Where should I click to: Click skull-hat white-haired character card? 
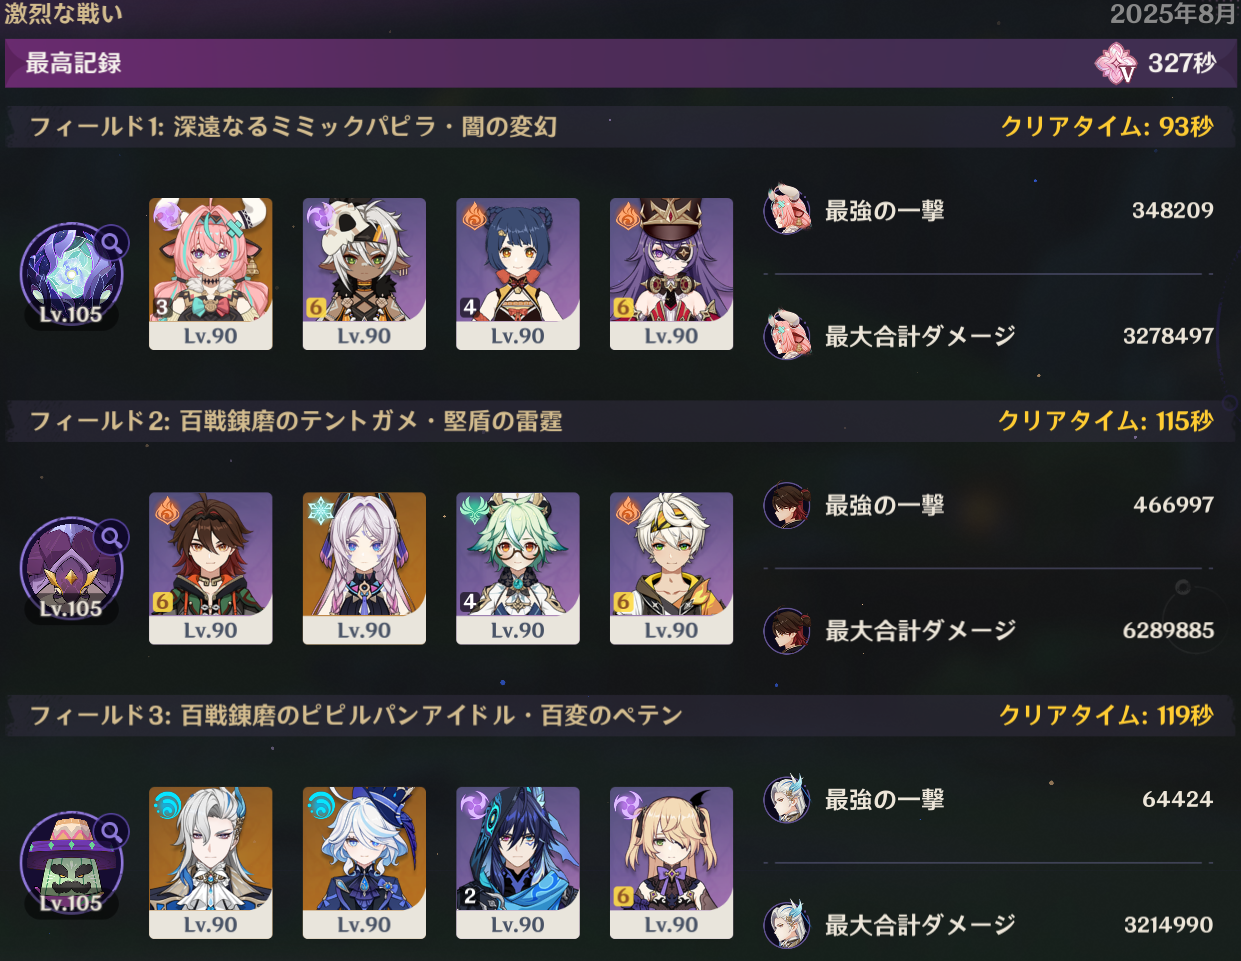coord(364,273)
